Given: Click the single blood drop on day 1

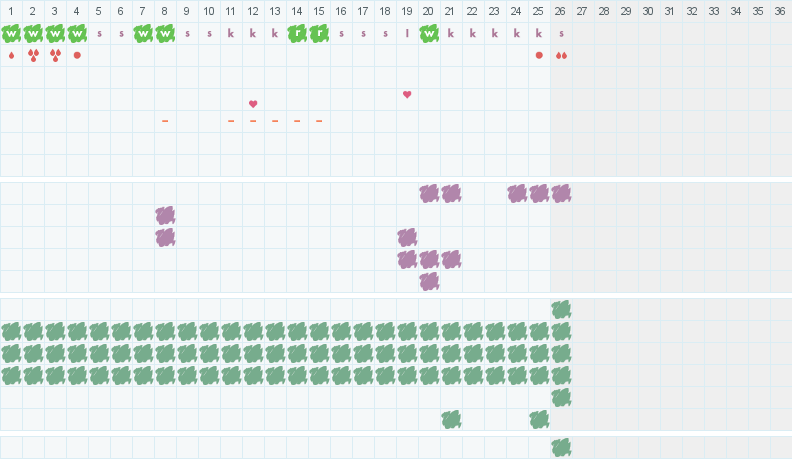Looking at the screenshot, I should pyautogui.click(x=11, y=55).
